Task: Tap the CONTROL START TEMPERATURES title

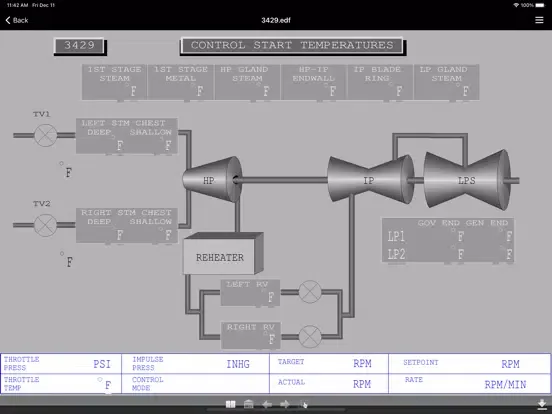Action: coord(293,46)
